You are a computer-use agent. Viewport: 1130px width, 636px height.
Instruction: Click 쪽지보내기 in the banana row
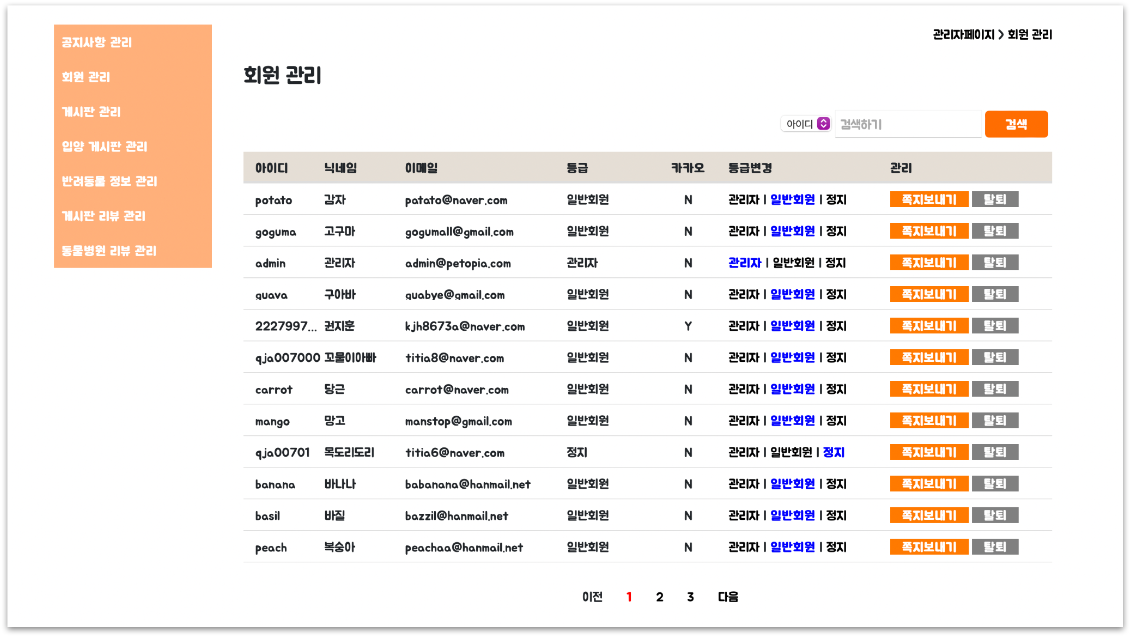click(929, 484)
